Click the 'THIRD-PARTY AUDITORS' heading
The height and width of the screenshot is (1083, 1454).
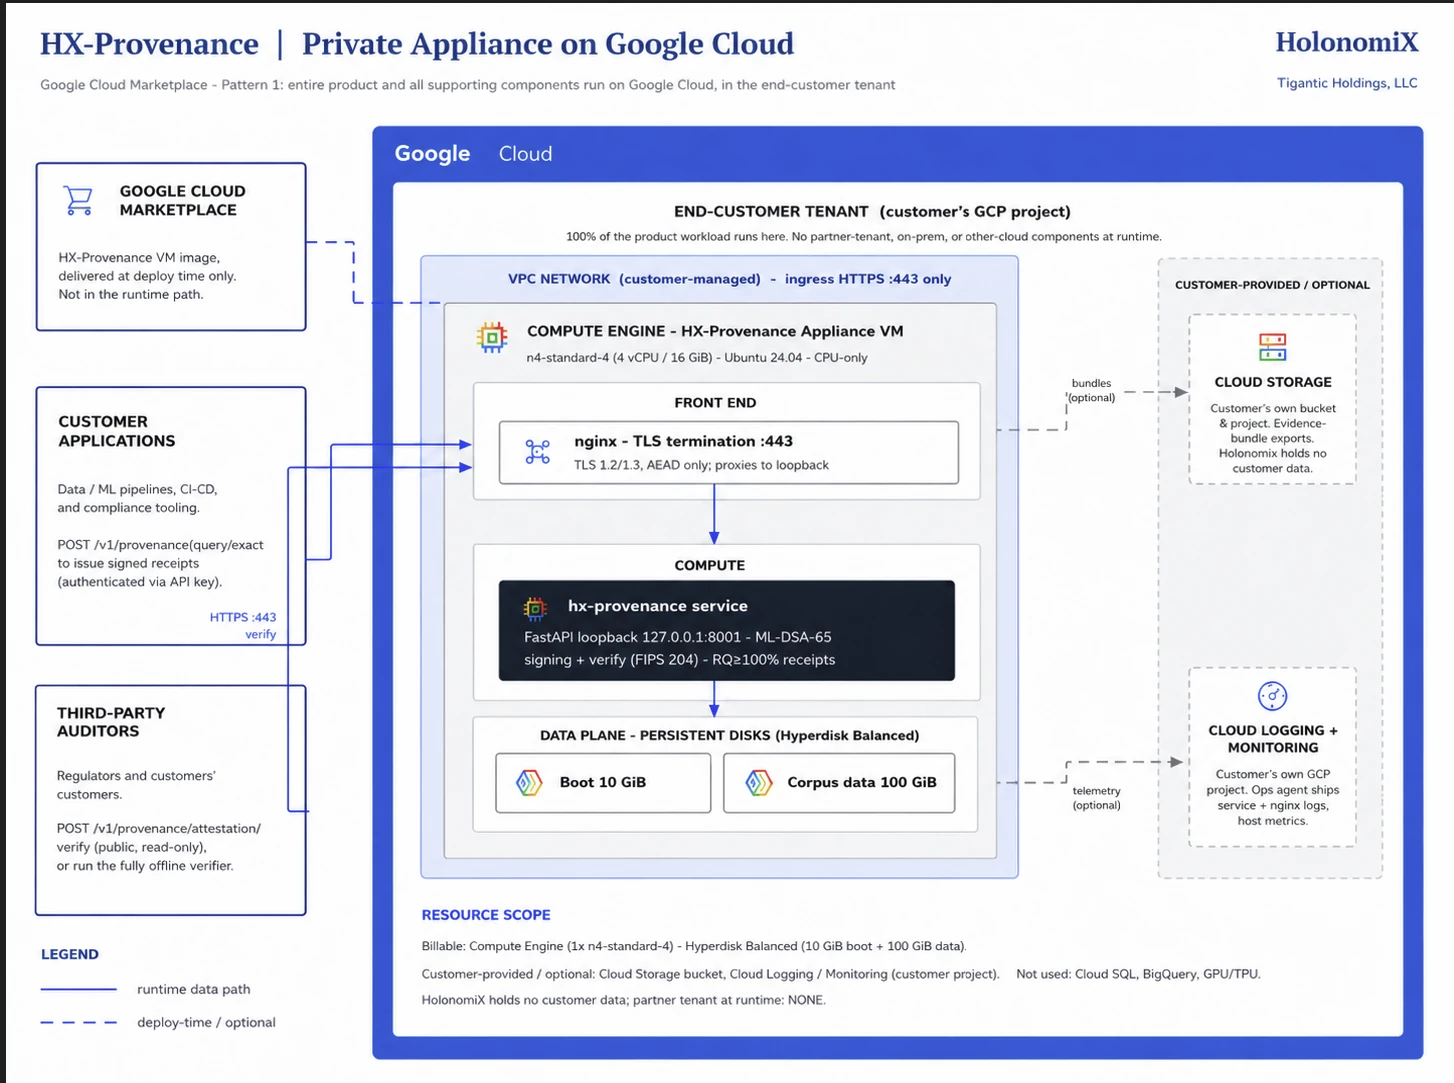pos(111,722)
